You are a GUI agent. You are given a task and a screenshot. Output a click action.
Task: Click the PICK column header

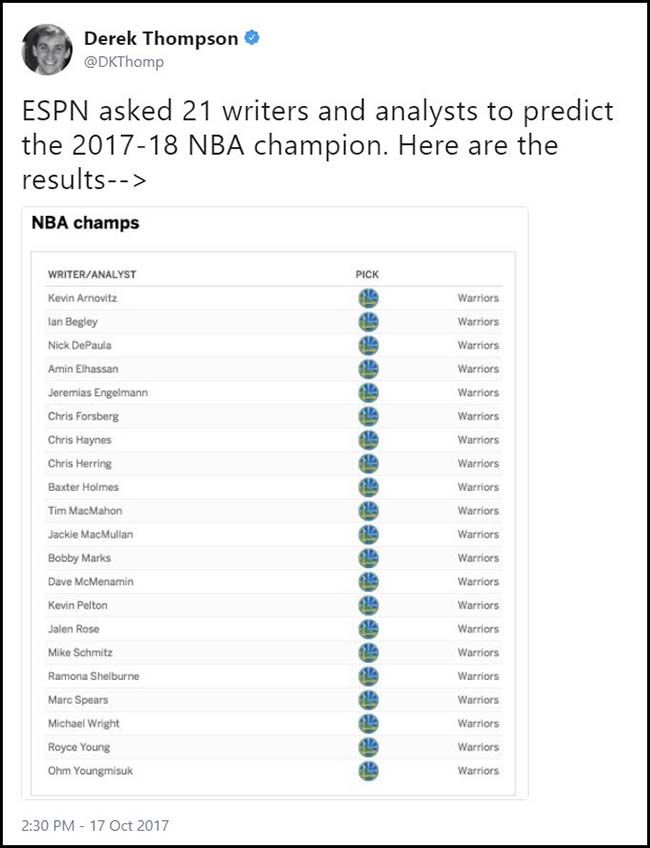(x=367, y=274)
